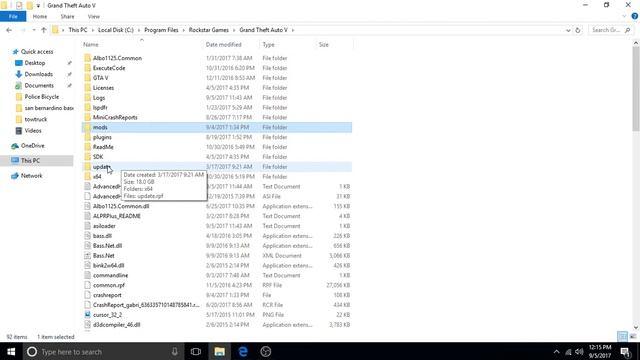
Task: Click the taskbar search box
Action: pos(103,351)
